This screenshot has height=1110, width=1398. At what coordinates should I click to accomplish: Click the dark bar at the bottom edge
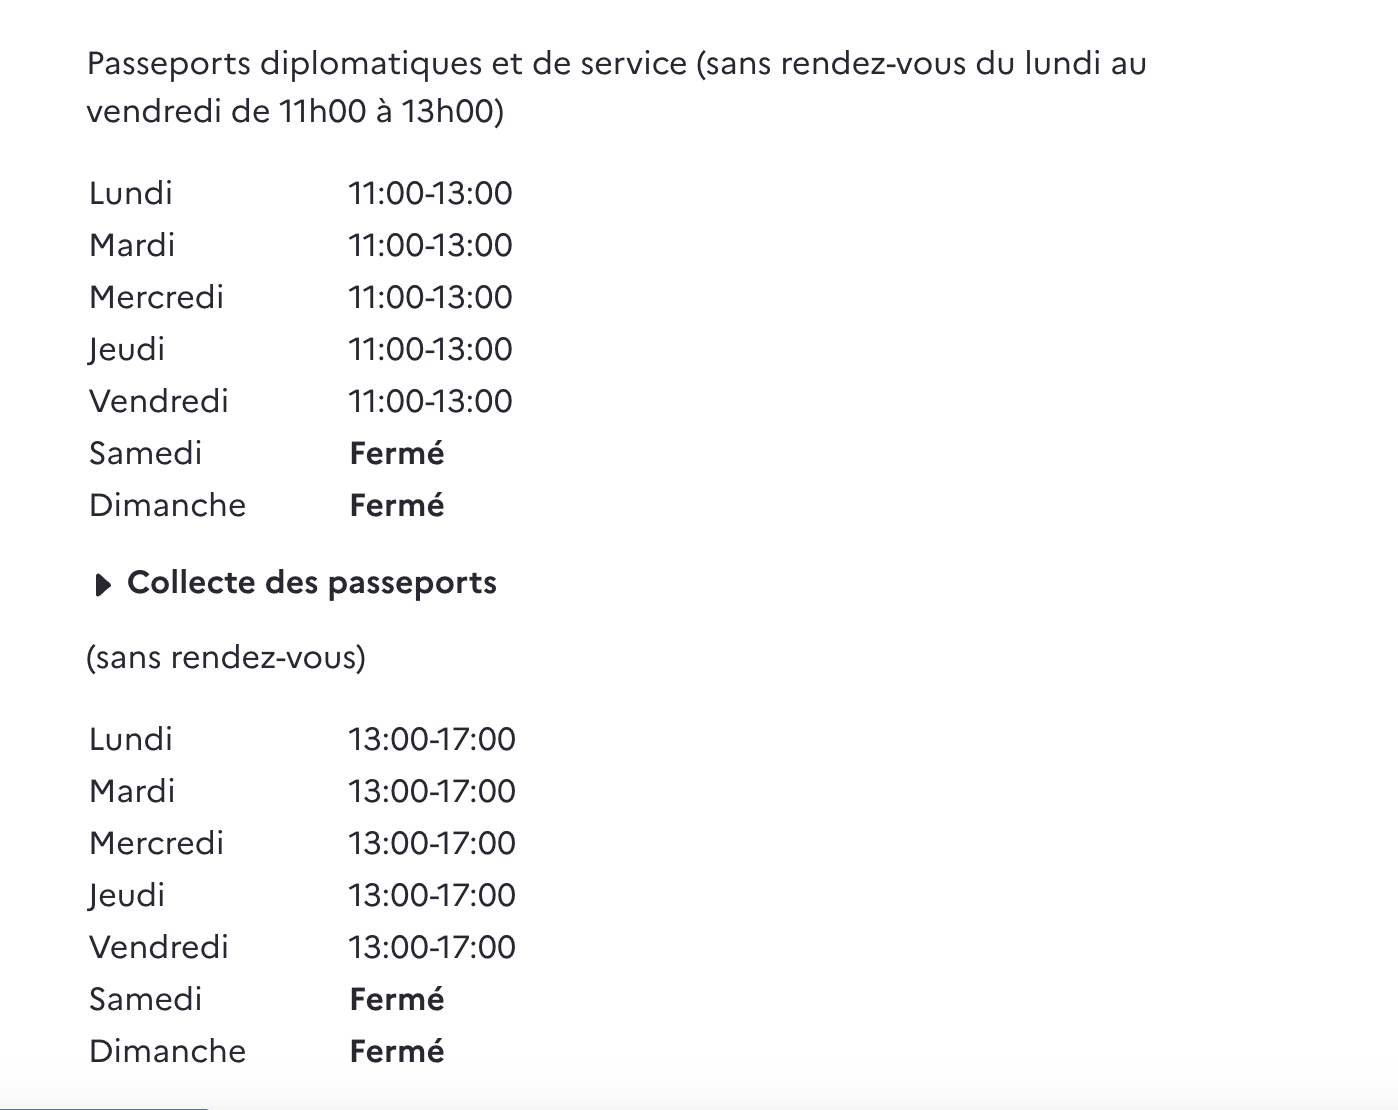tap(104, 1107)
